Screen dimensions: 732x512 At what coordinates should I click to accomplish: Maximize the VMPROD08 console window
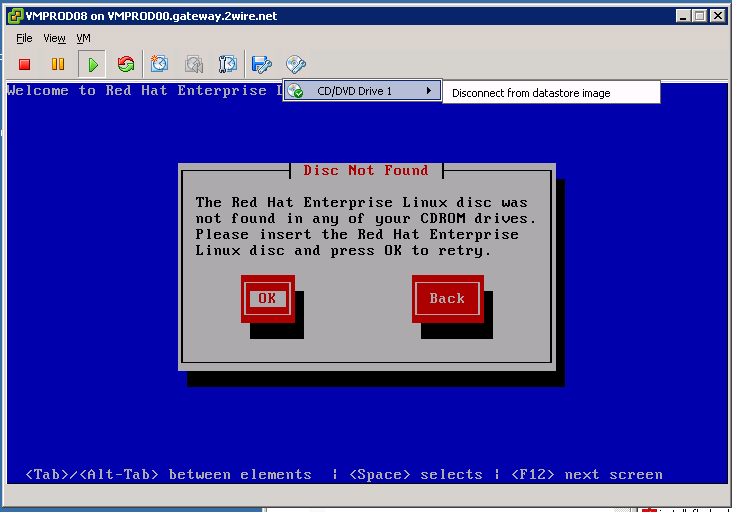699,16
